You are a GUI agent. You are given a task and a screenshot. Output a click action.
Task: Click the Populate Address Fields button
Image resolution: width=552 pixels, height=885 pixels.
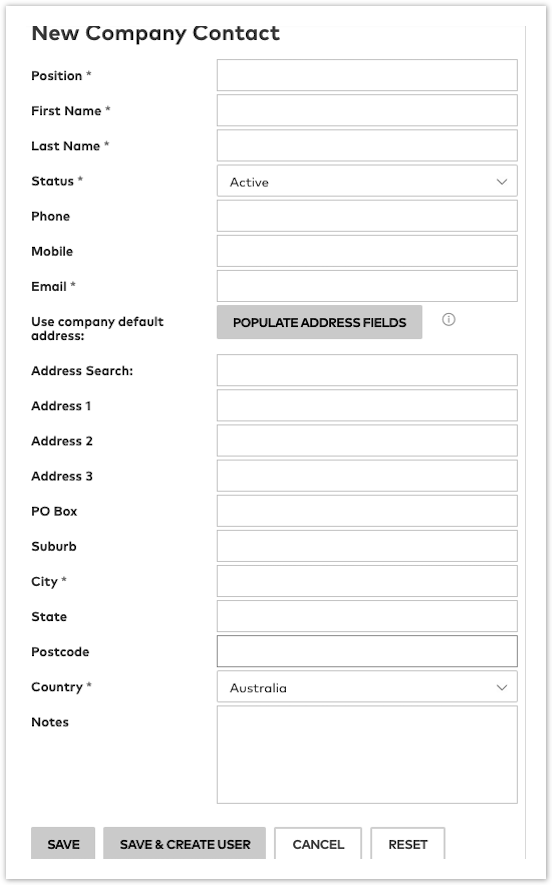tap(319, 322)
